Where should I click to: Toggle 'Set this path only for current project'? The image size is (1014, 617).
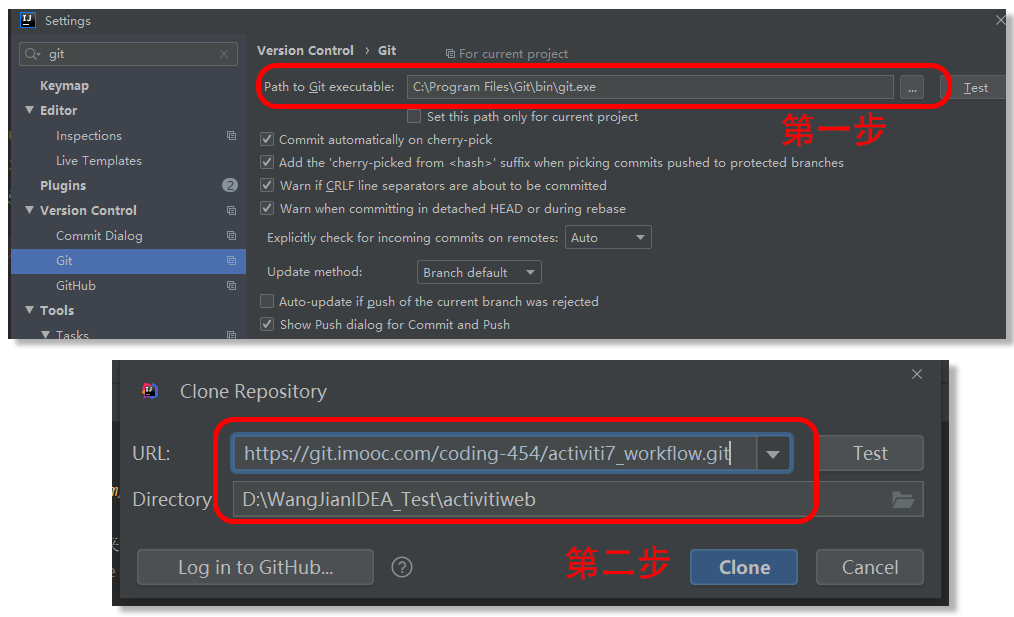coord(414,116)
